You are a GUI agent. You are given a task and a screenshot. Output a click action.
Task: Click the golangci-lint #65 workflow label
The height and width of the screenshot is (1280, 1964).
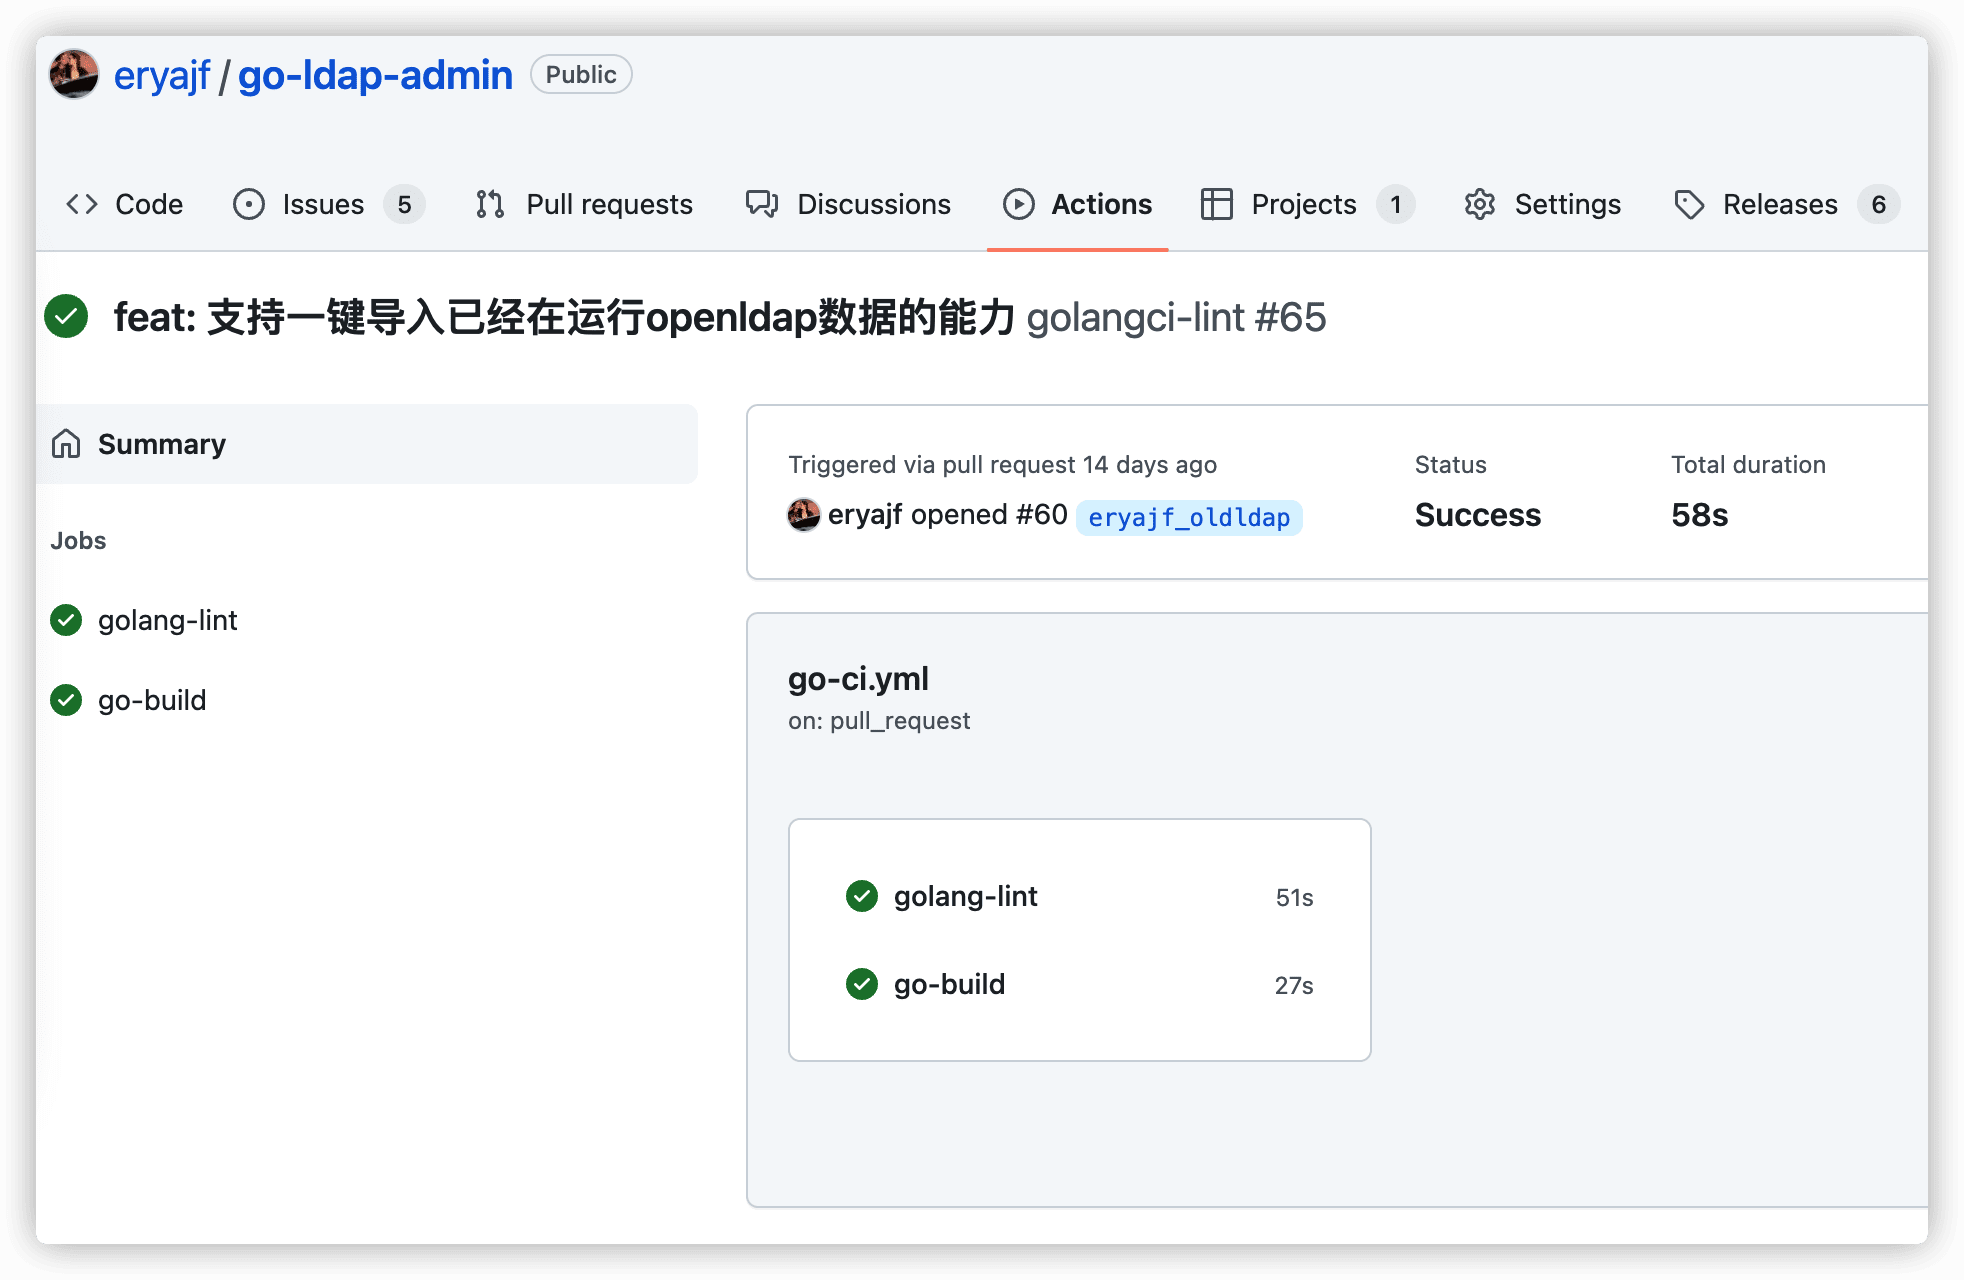(x=1176, y=317)
